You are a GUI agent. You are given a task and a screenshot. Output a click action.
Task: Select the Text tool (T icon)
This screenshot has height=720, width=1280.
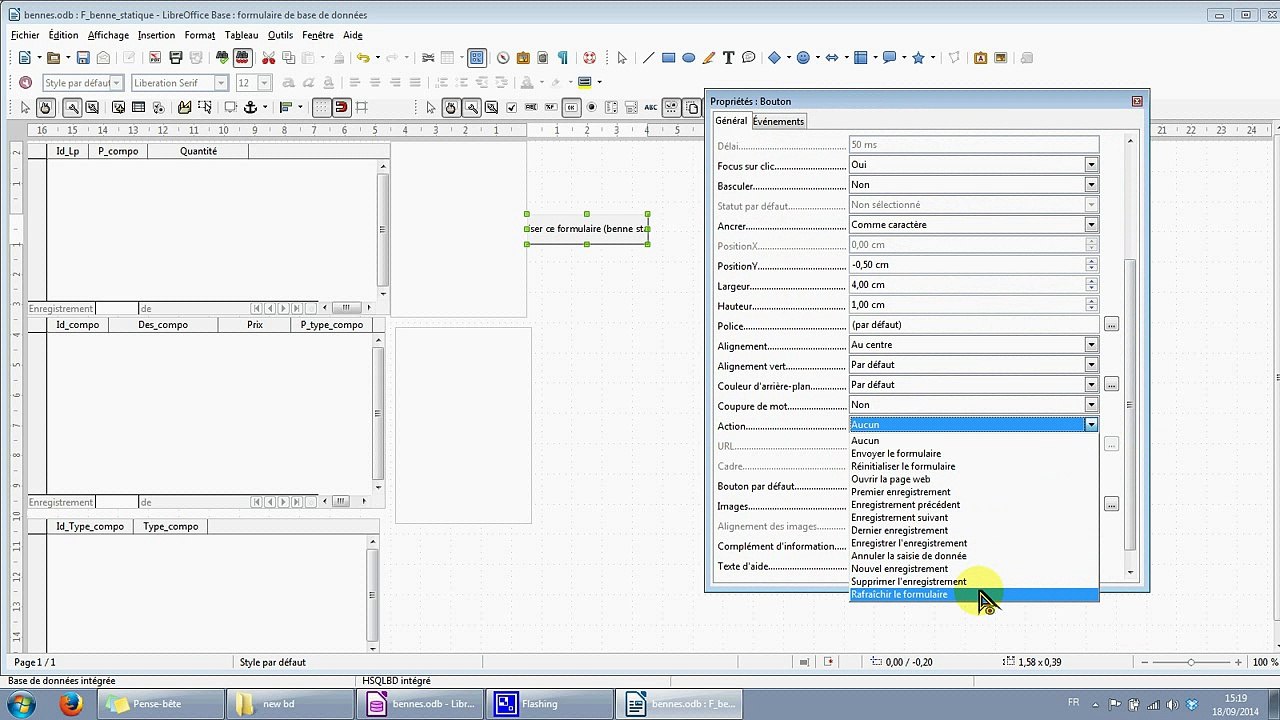728,58
